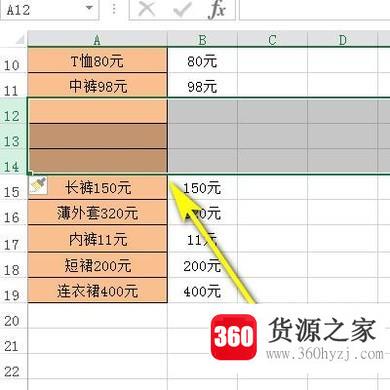The height and width of the screenshot is (390, 390).
Task: Click cell B11 showing 98元
Action: tap(202, 86)
